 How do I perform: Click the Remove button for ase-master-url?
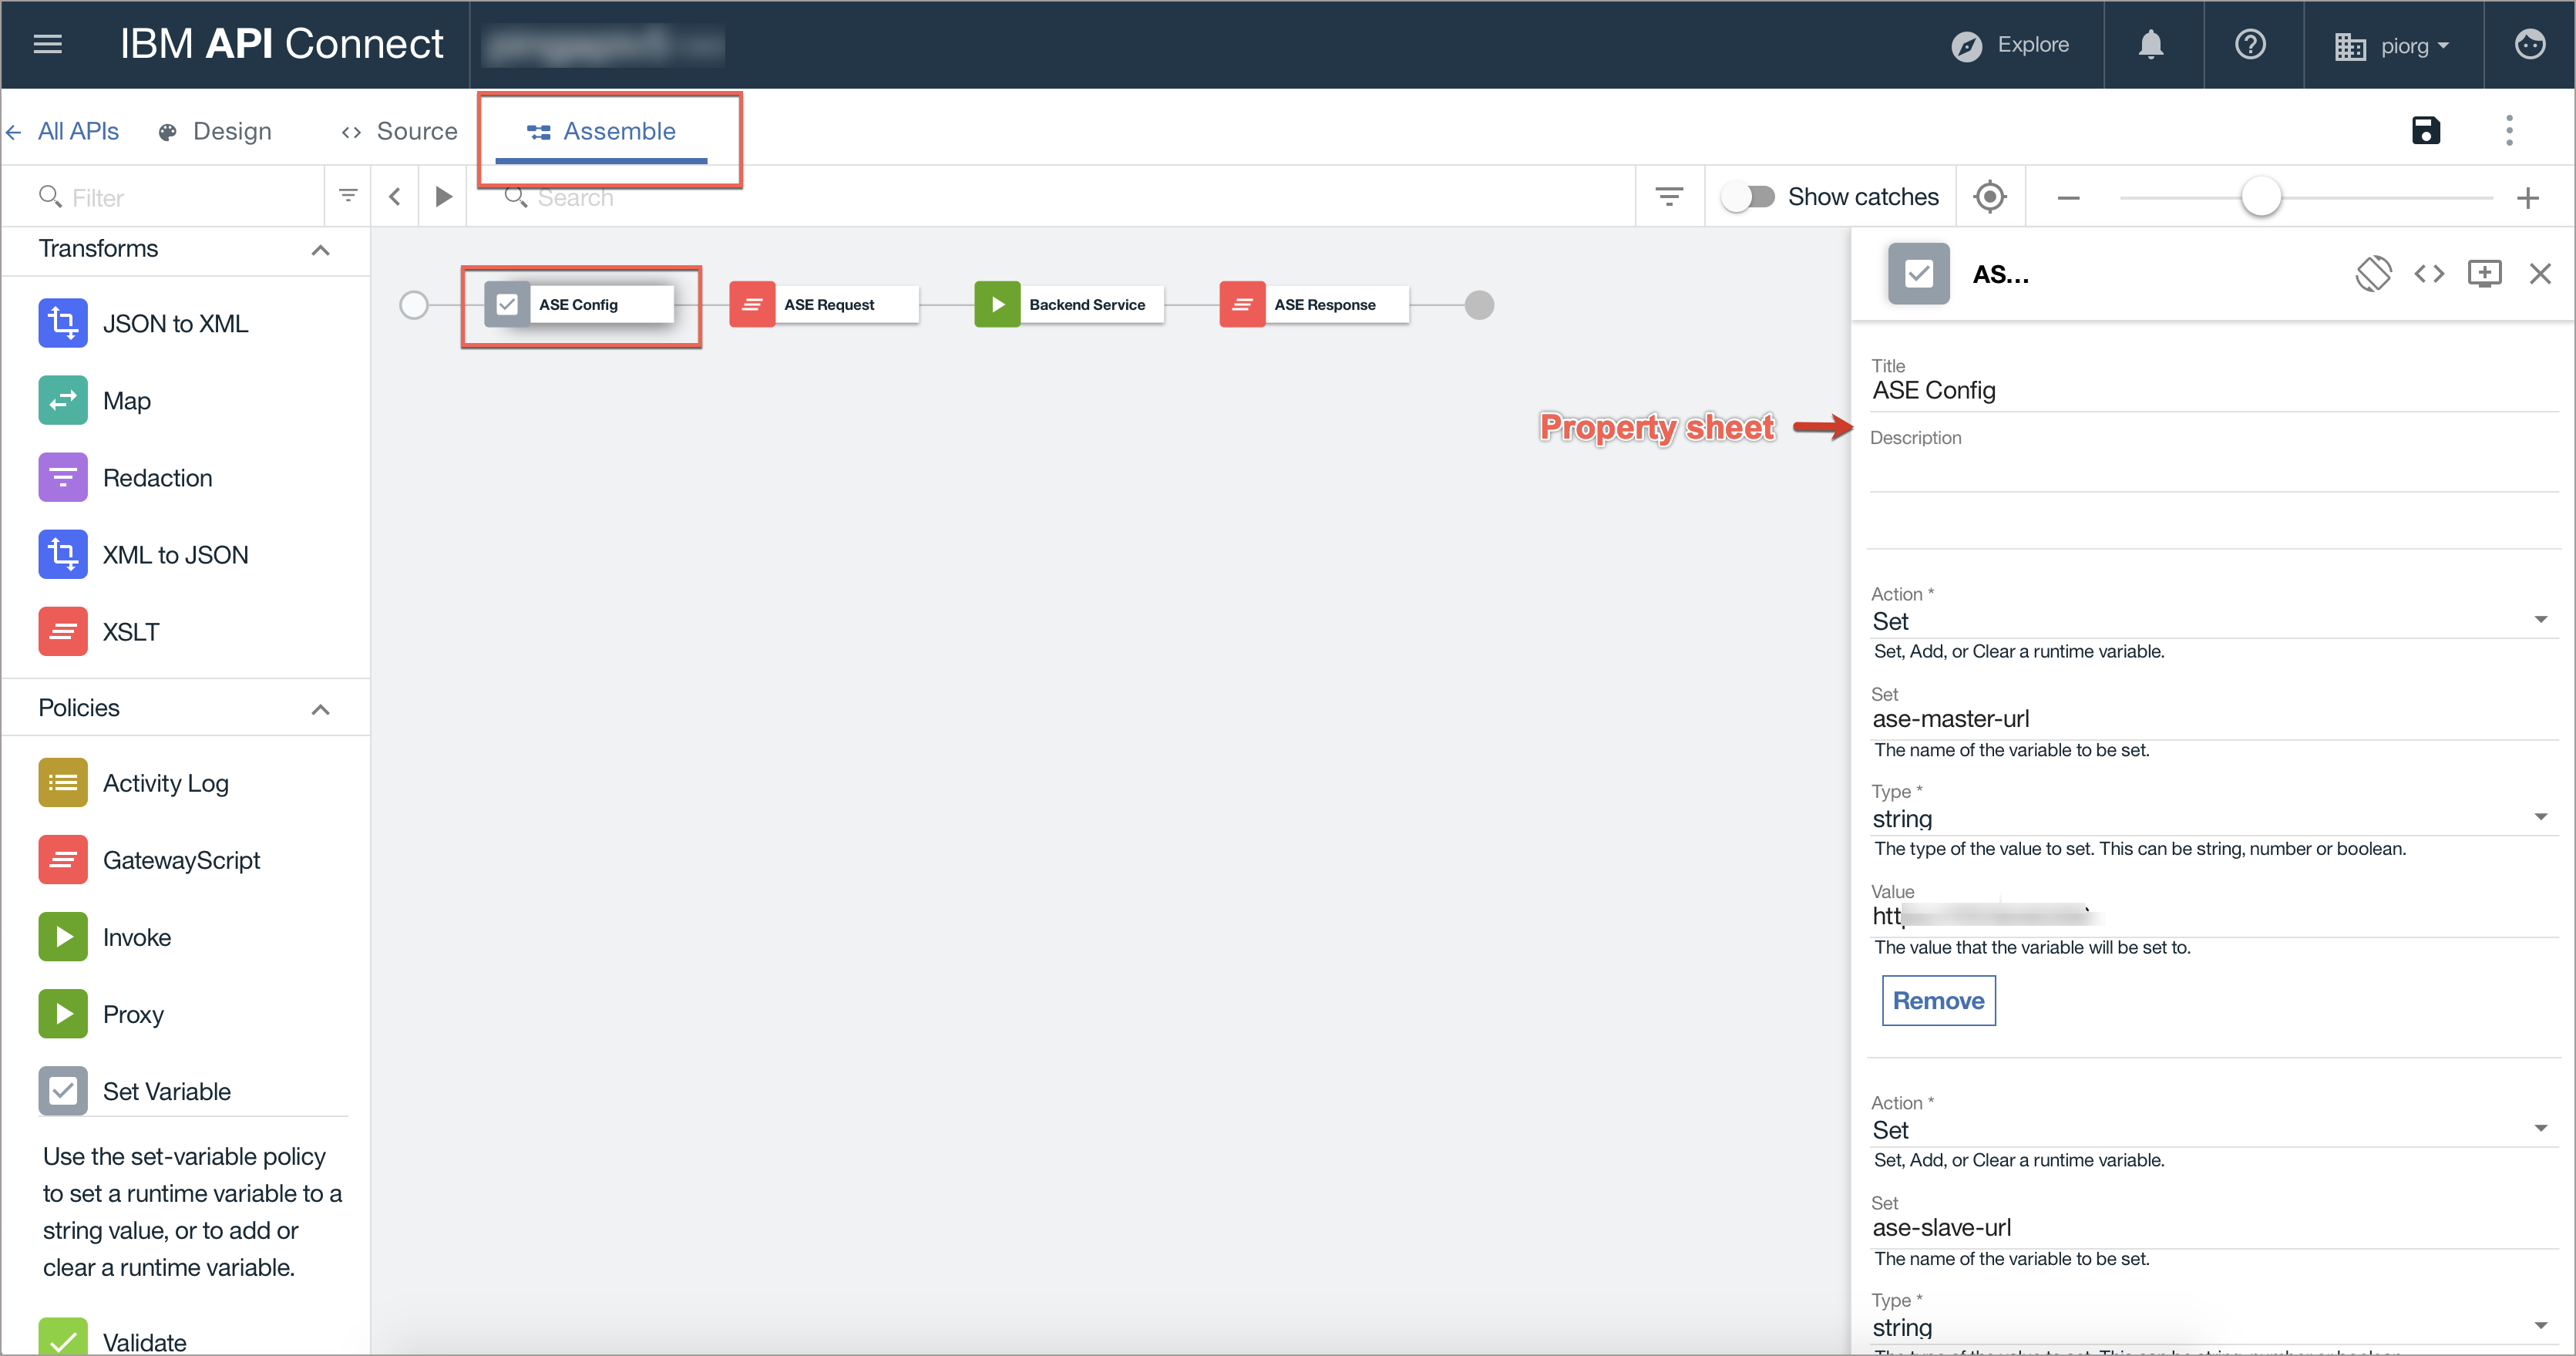pyautogui.click(x=1935, y=1000)
